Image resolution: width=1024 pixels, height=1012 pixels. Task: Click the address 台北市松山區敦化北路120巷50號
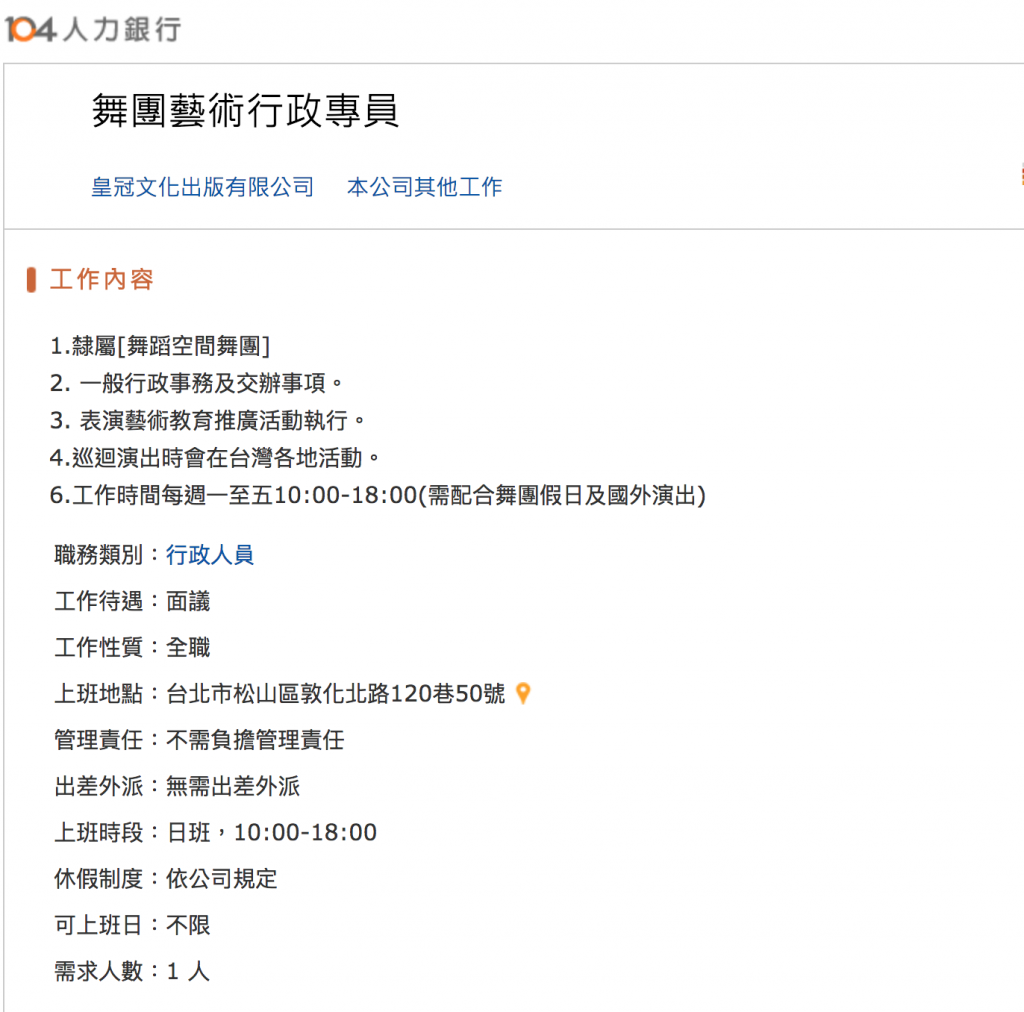[336, 693]
